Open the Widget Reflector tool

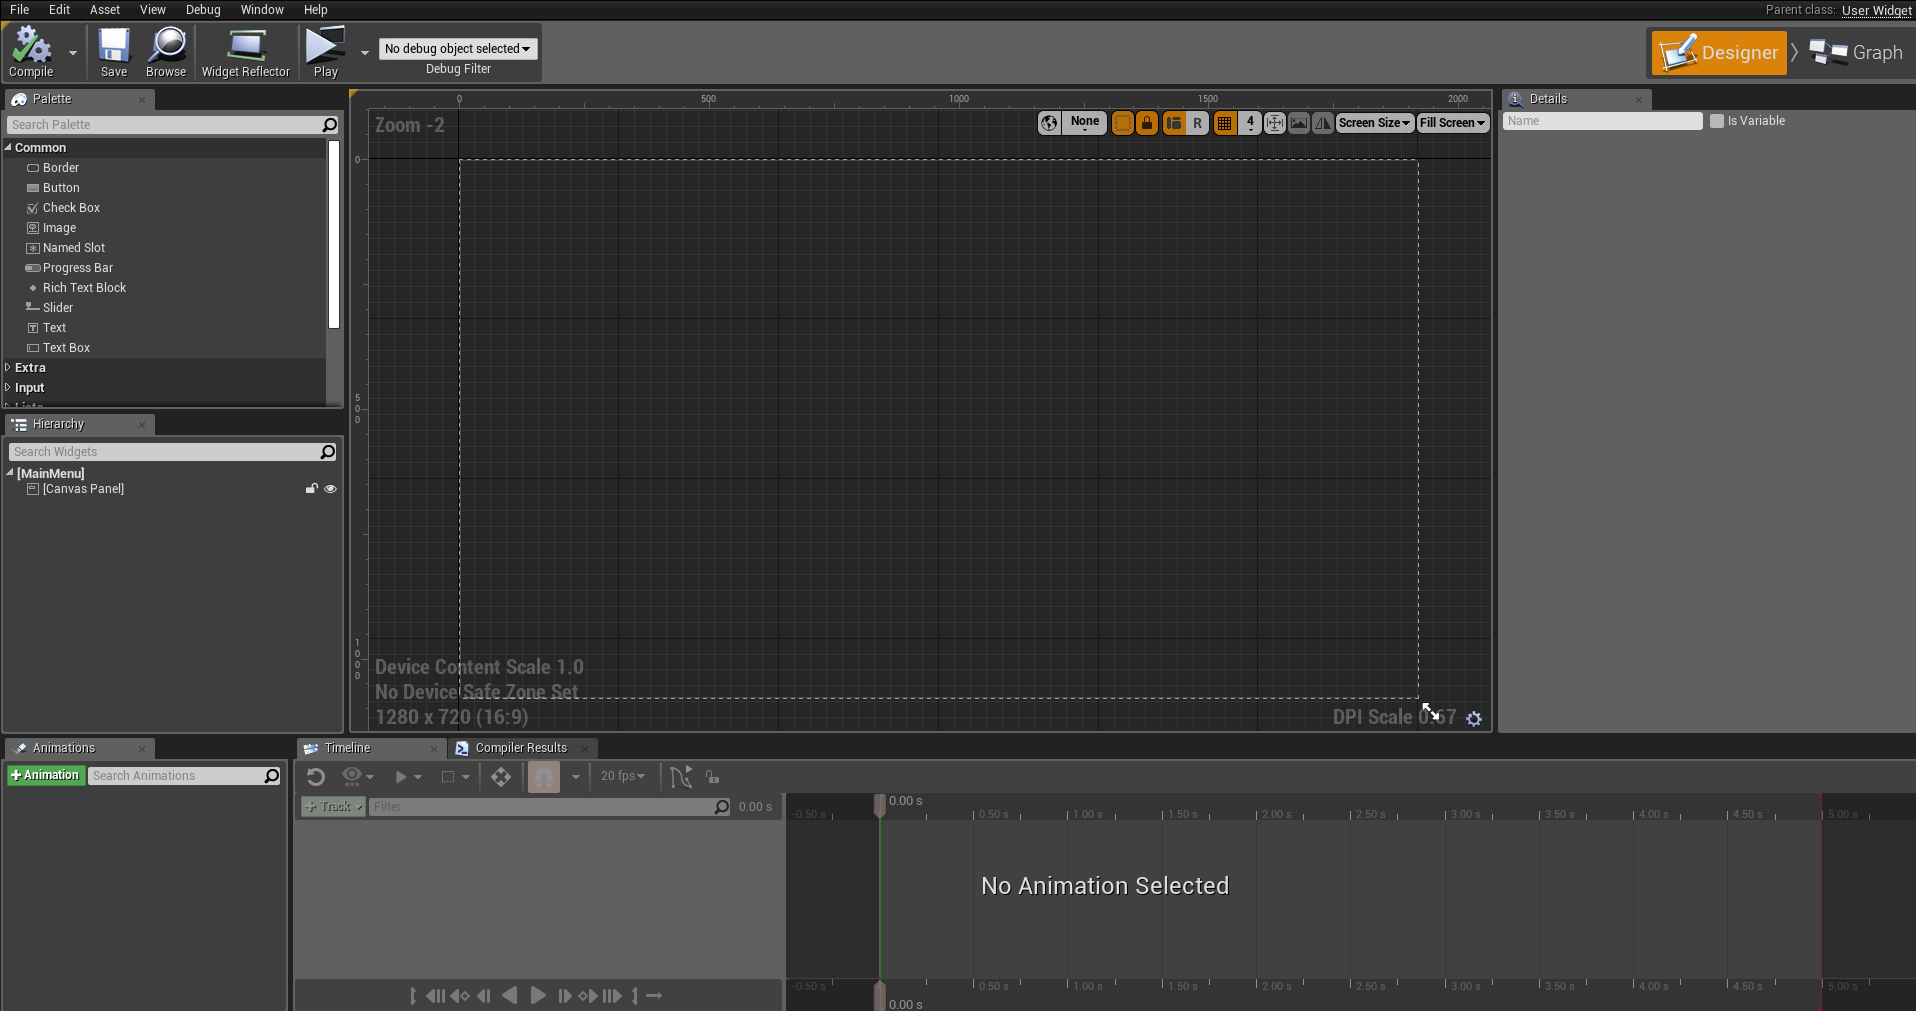click(x=245, y=53)
